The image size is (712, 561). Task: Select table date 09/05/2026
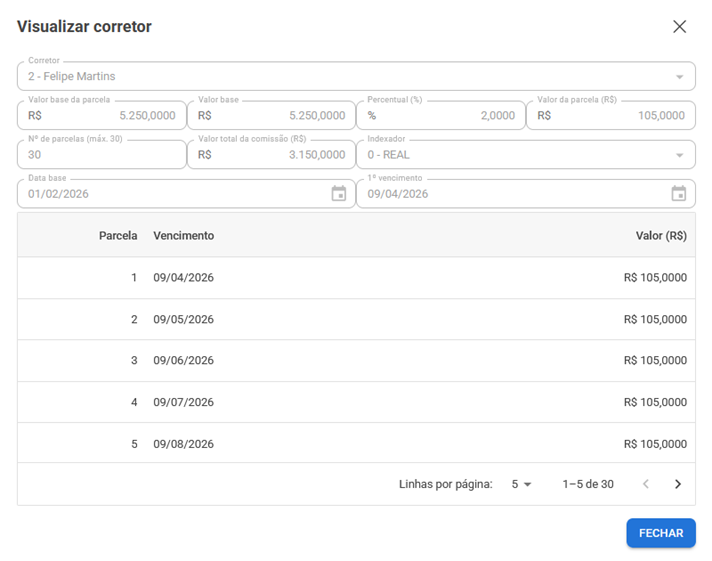coord(183,319)
